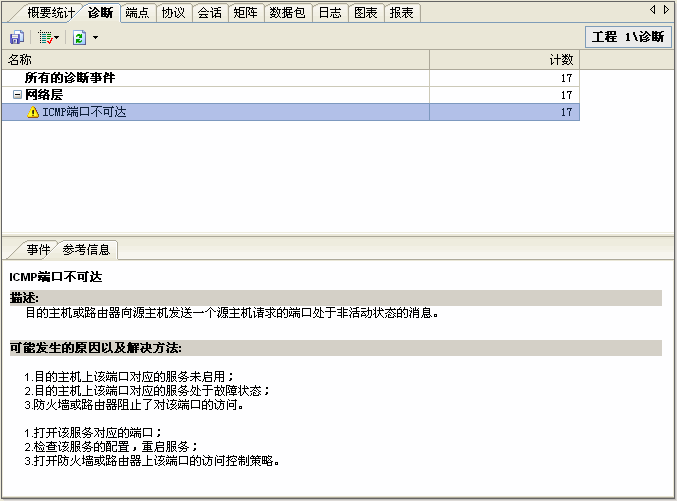
Task: Click the tab scroll left arrow
Action: click(653, 10)
